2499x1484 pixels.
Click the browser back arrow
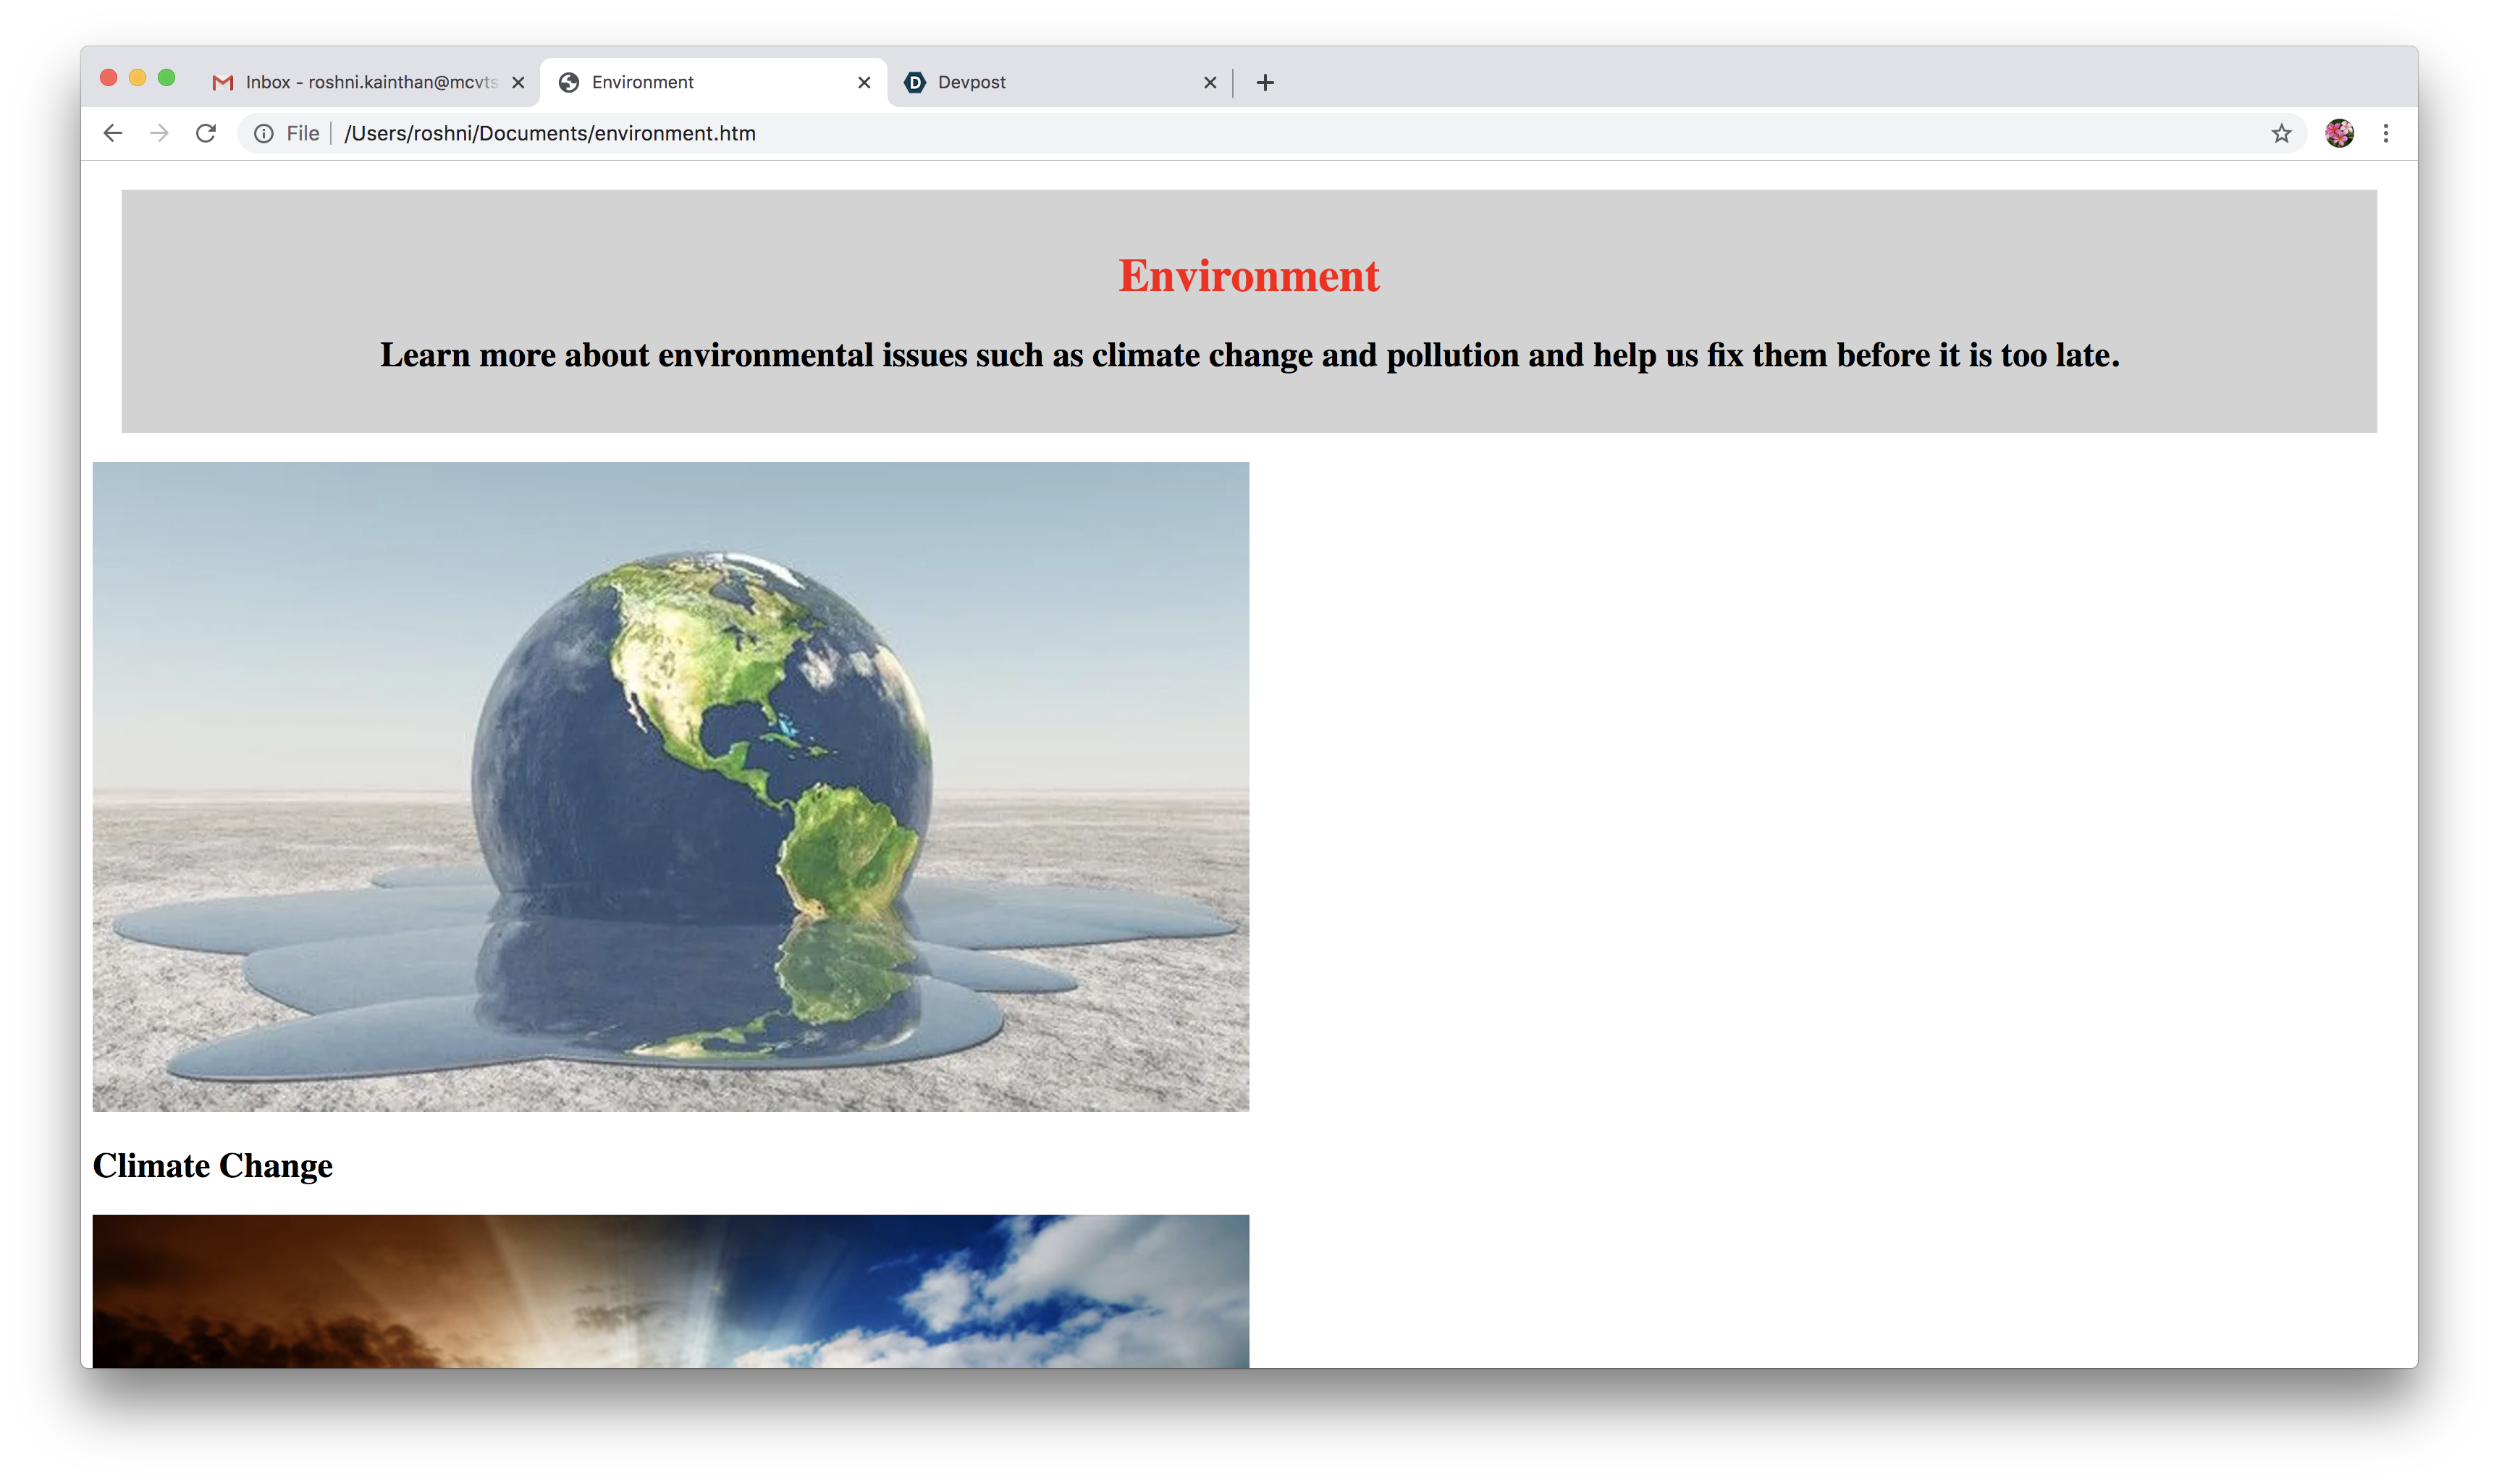112,133
